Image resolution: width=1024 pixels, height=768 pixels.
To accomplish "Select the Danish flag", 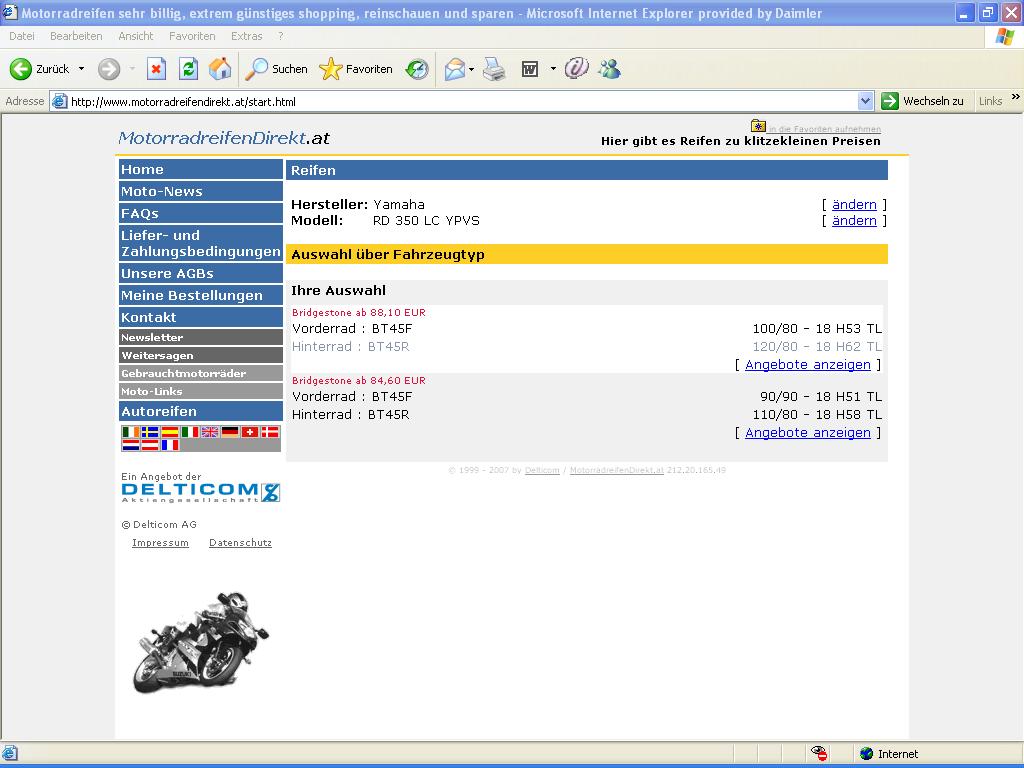I will click(270, 432).
